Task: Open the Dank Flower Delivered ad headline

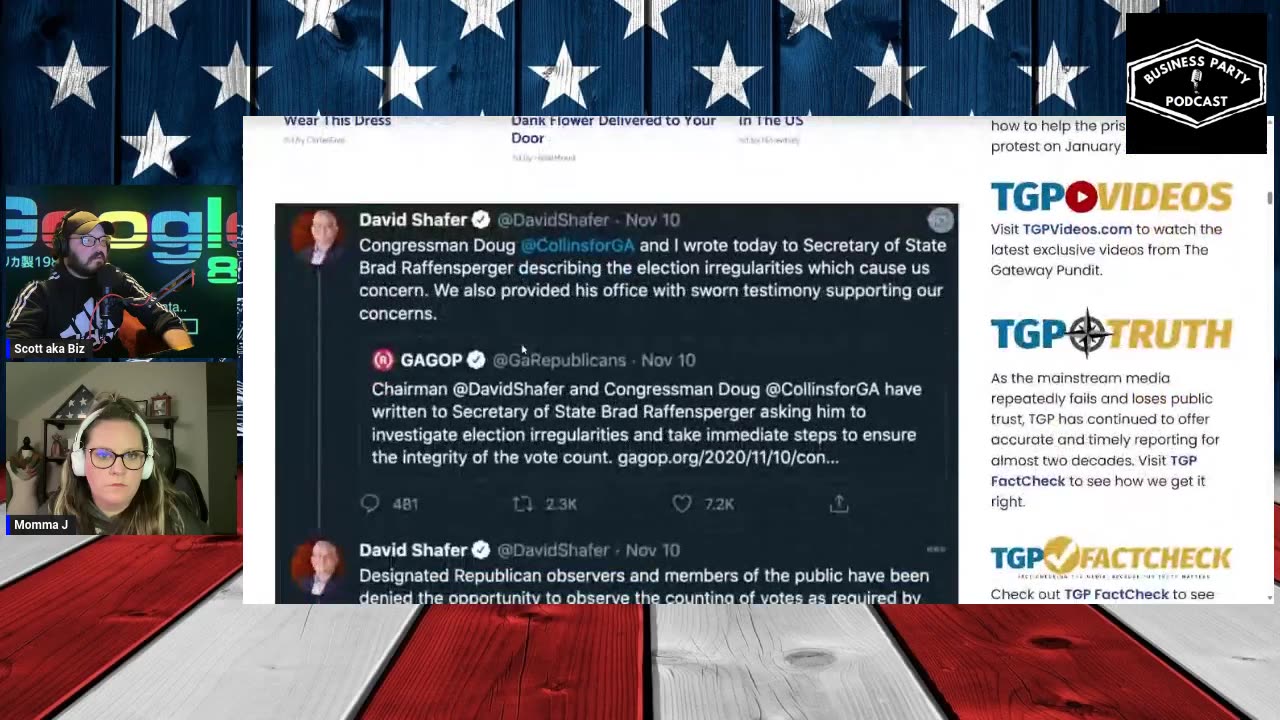Action: tap(613, 129)
